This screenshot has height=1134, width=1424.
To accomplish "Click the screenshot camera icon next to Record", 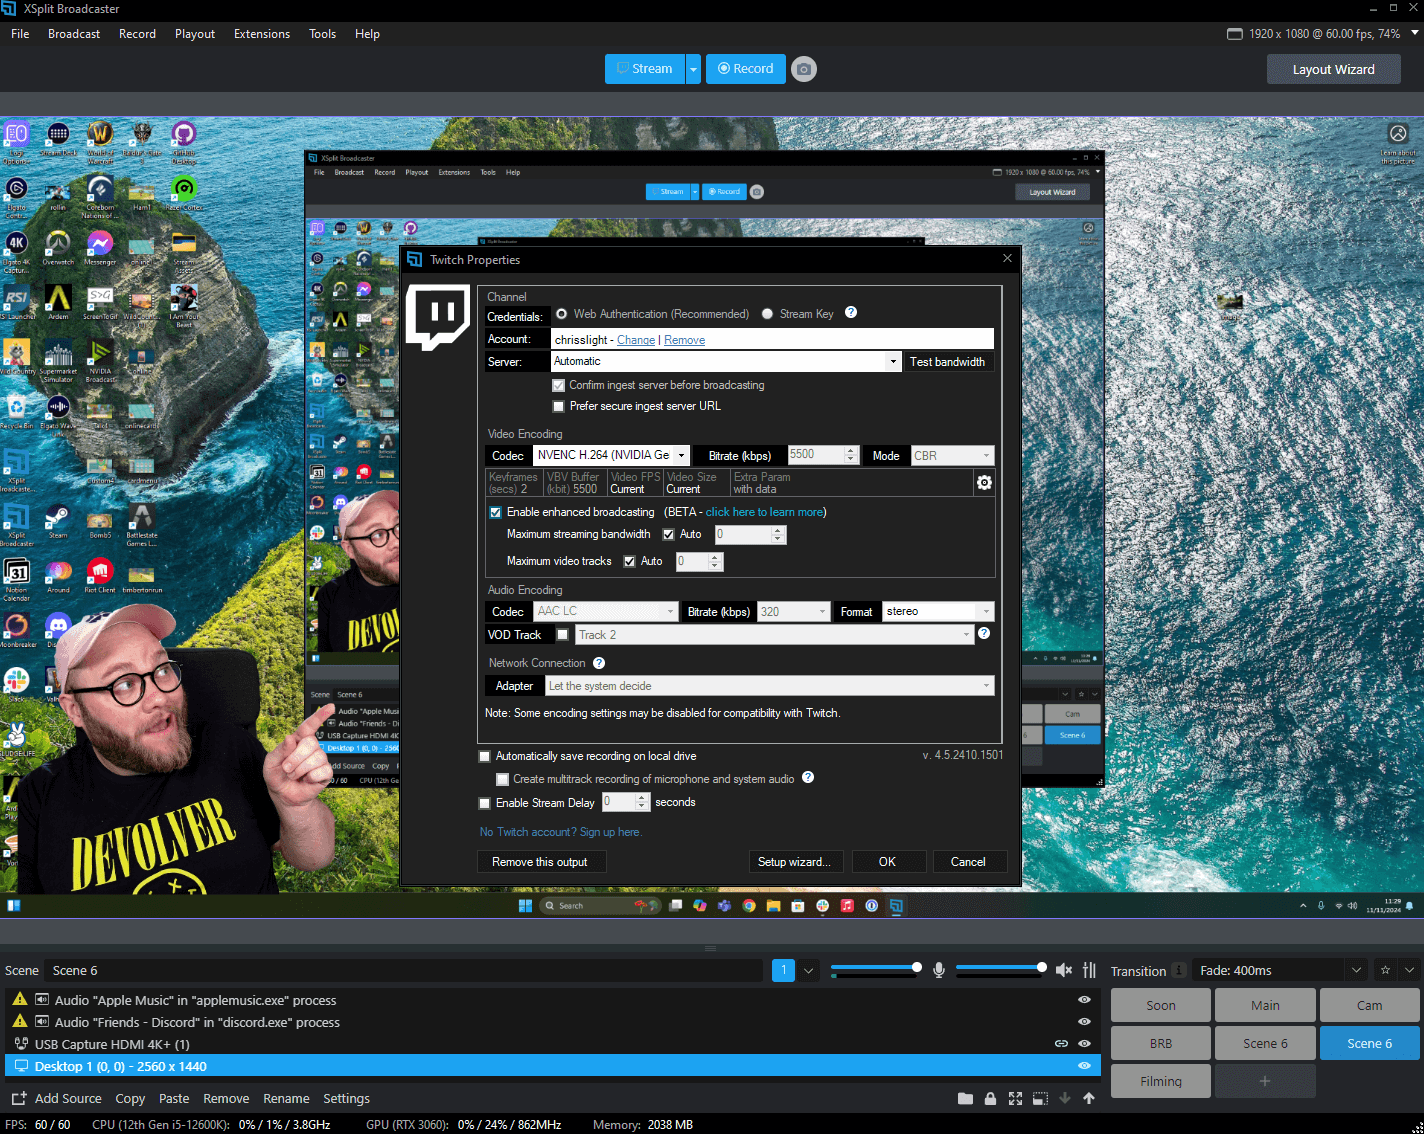I will click(804, 69).
